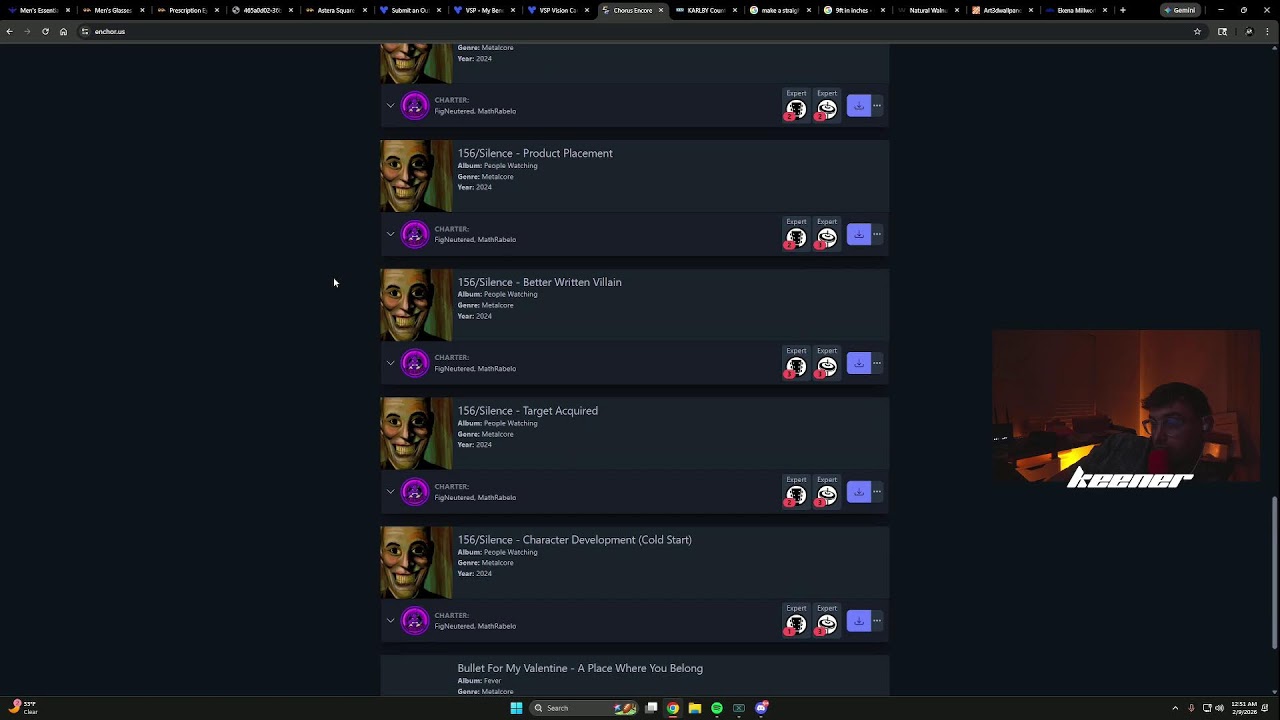This screenshot has width=1280, height=720.
Task: Click the Character Development album art
Action: [x=416, y=563]
